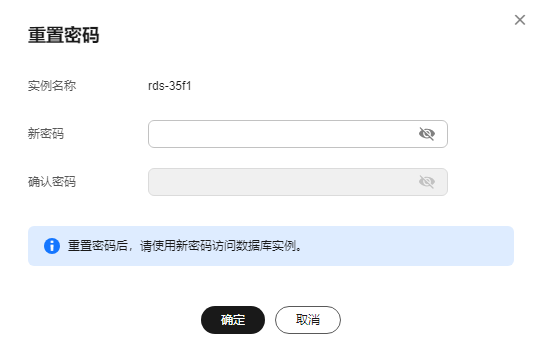Image resolution: width=541 pixels, height=361 pixels.
Task: Click the 实例名称 label
Action: (52, 86)
